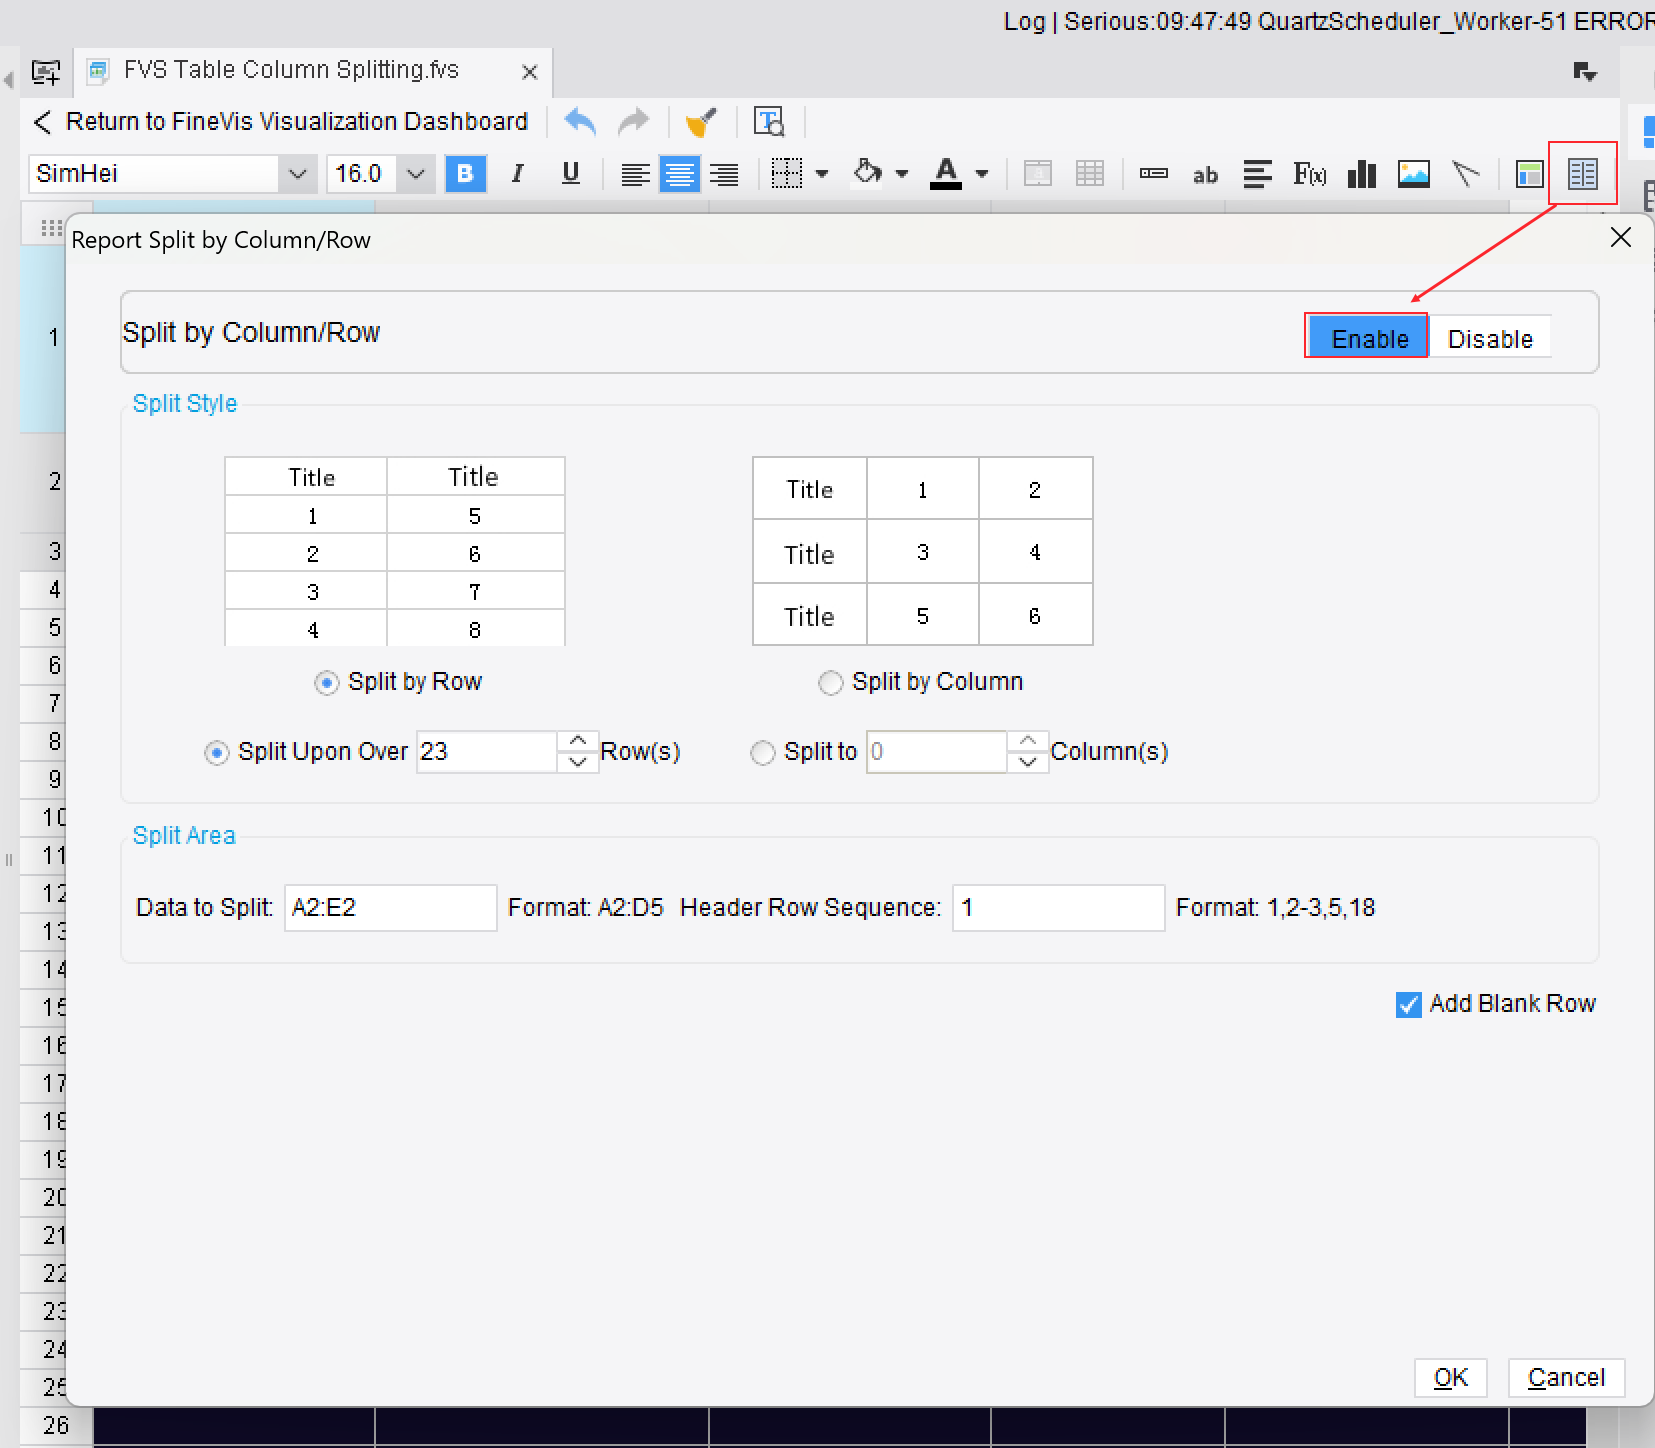This screenshot has height=1448, width=1655.
Task: Select the Split by Row radio button
Action: [326, 683]
